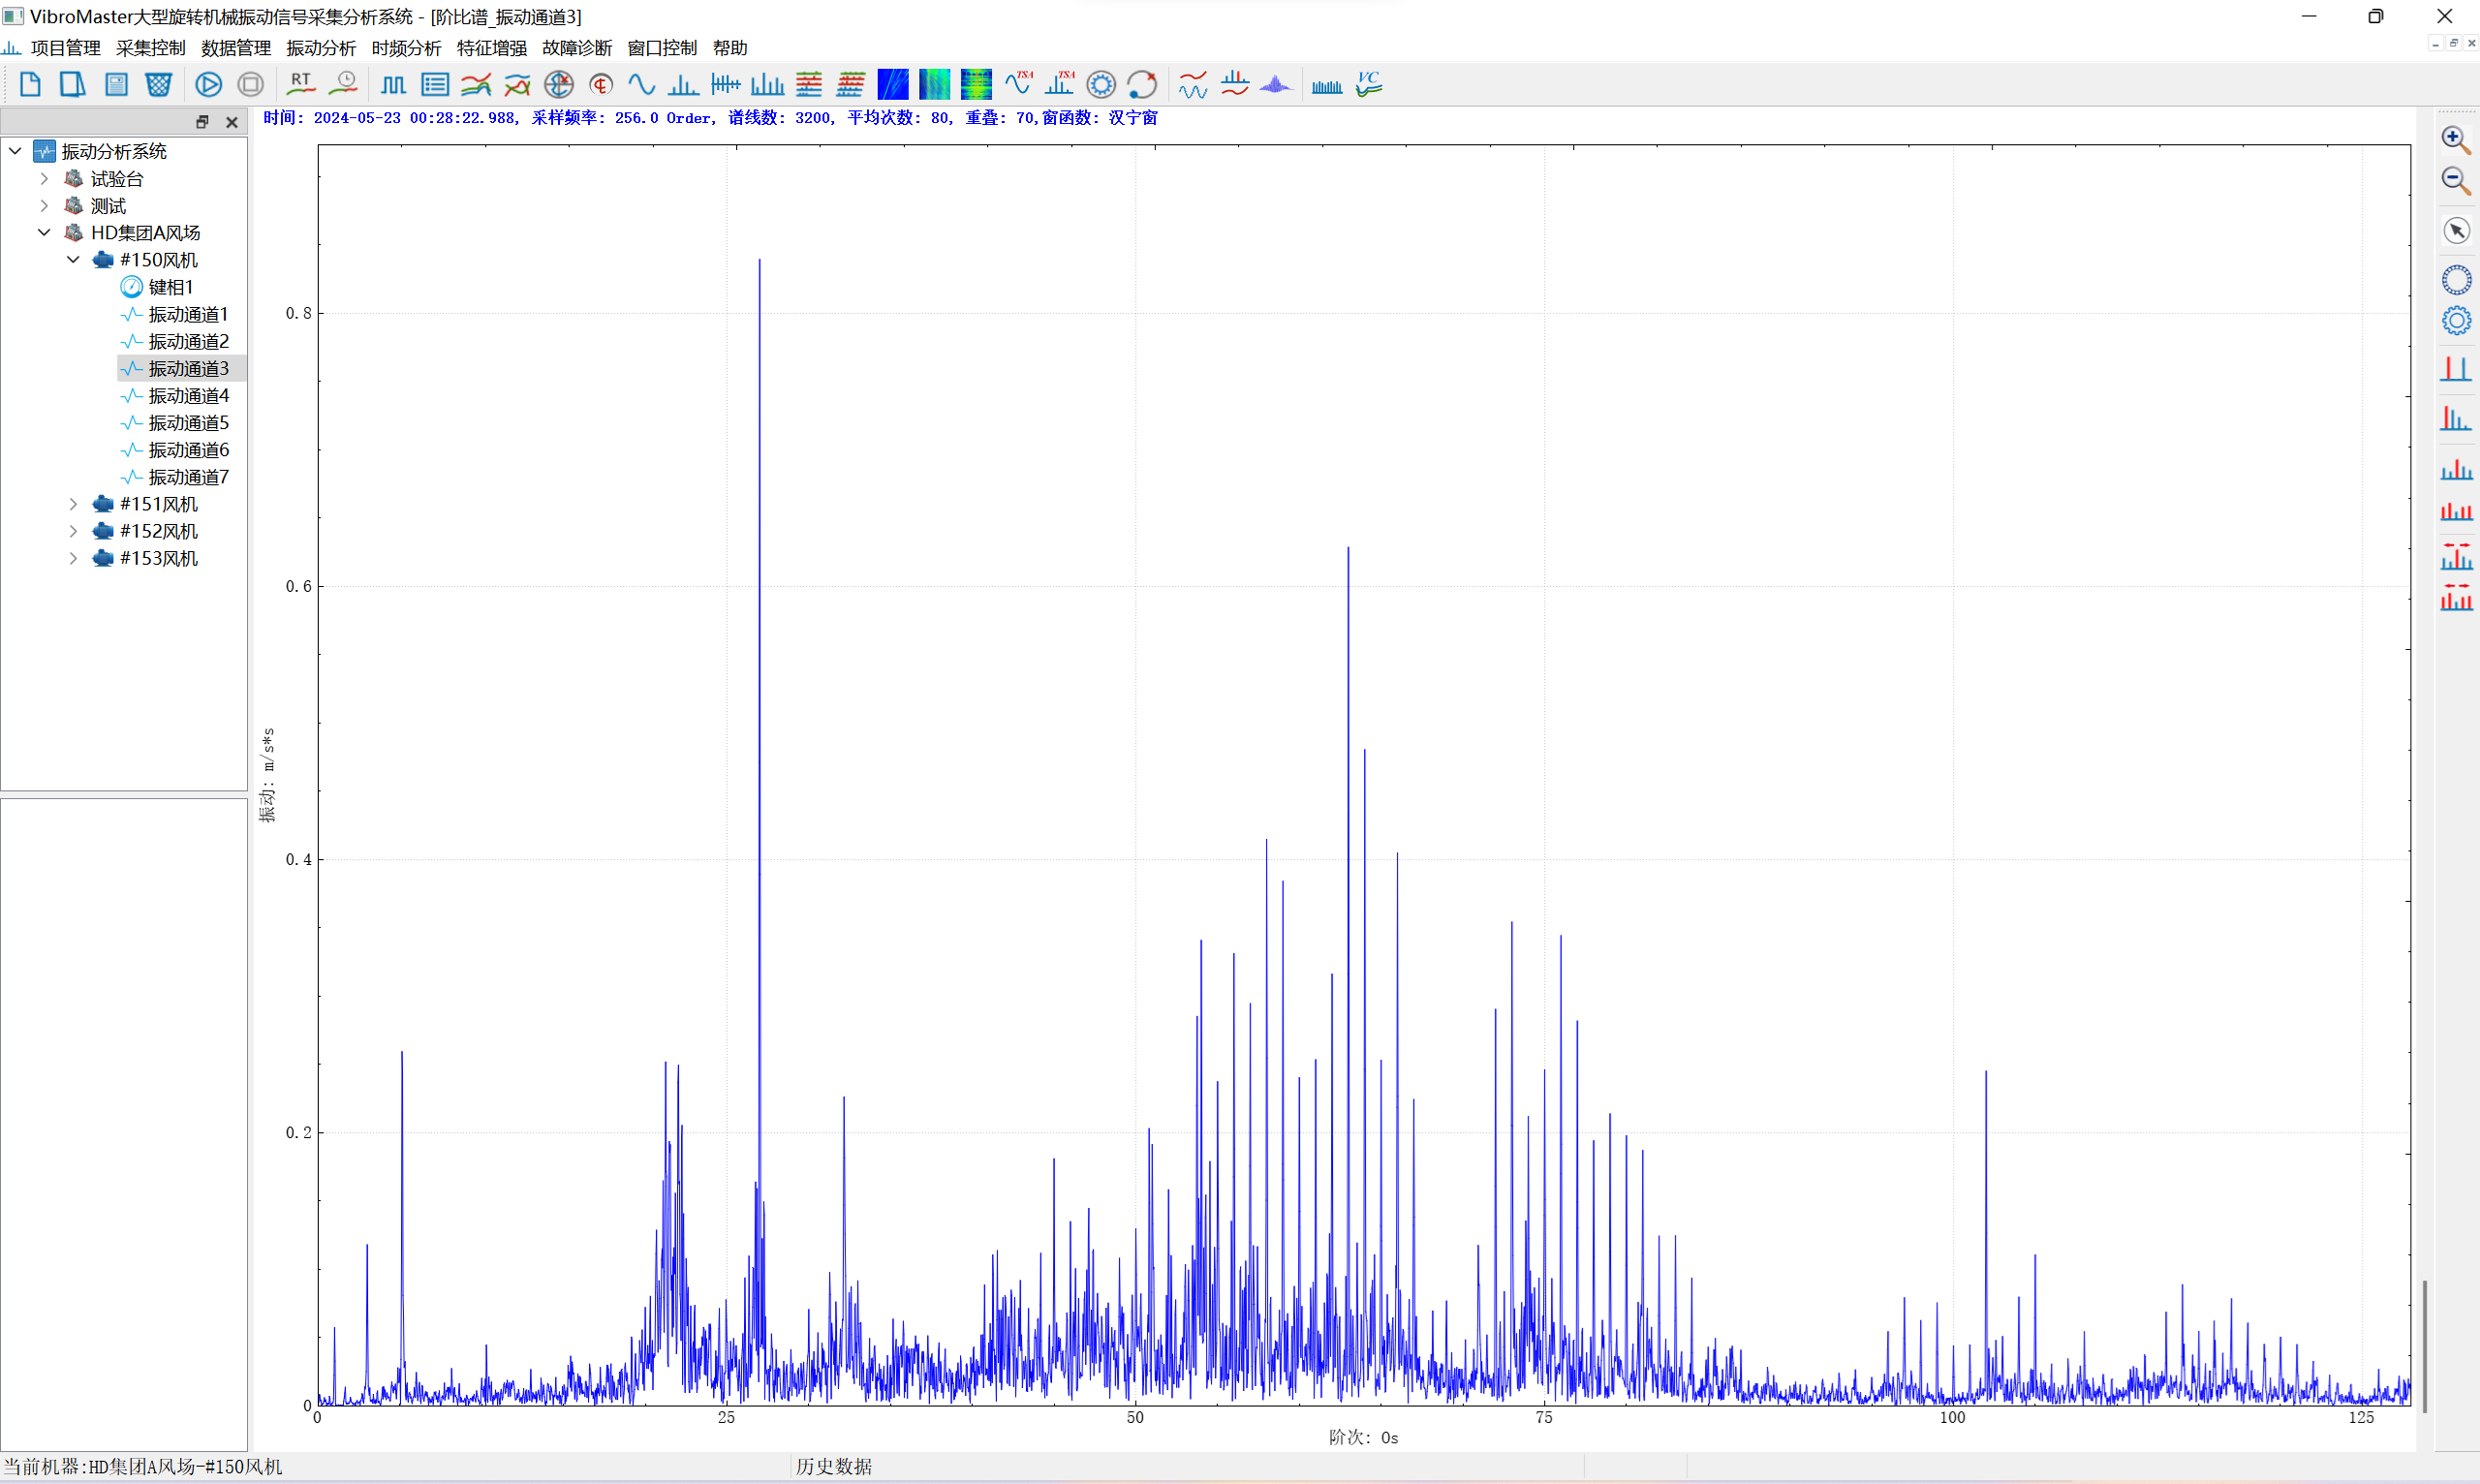Screen dimensions: 2480x1484
Task: Click the dense comb spectrum icon
Action: tap(1326, 87)
